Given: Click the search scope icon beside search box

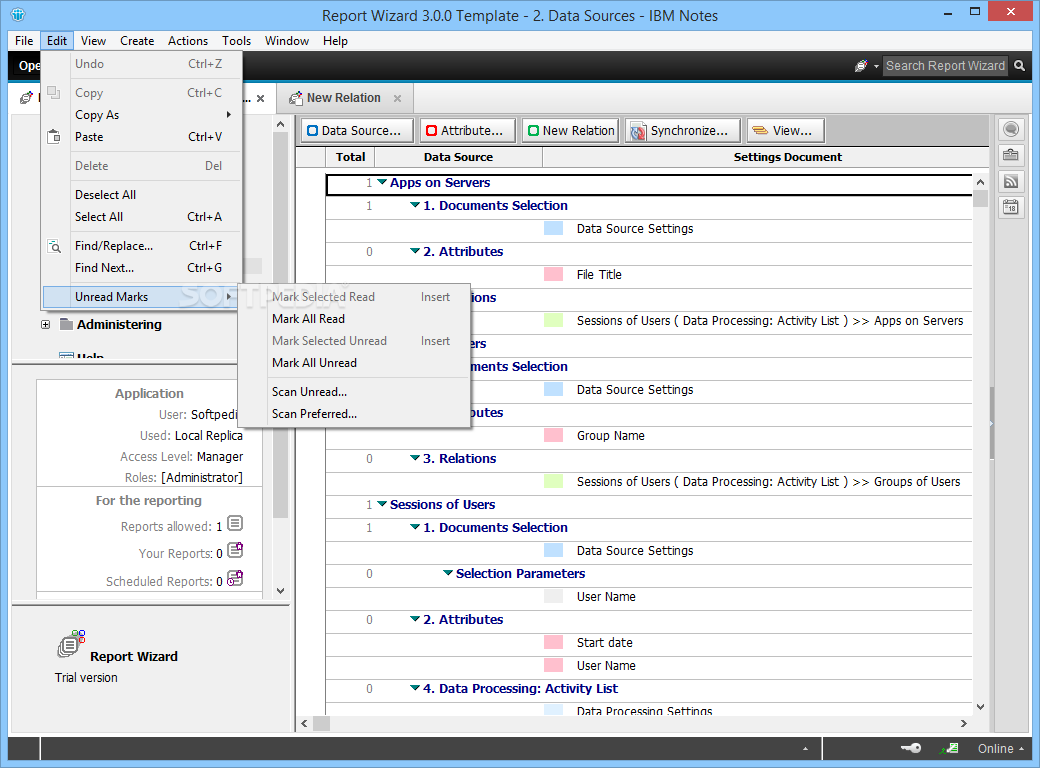Looking at the screenshot, I should click(861, 66).
